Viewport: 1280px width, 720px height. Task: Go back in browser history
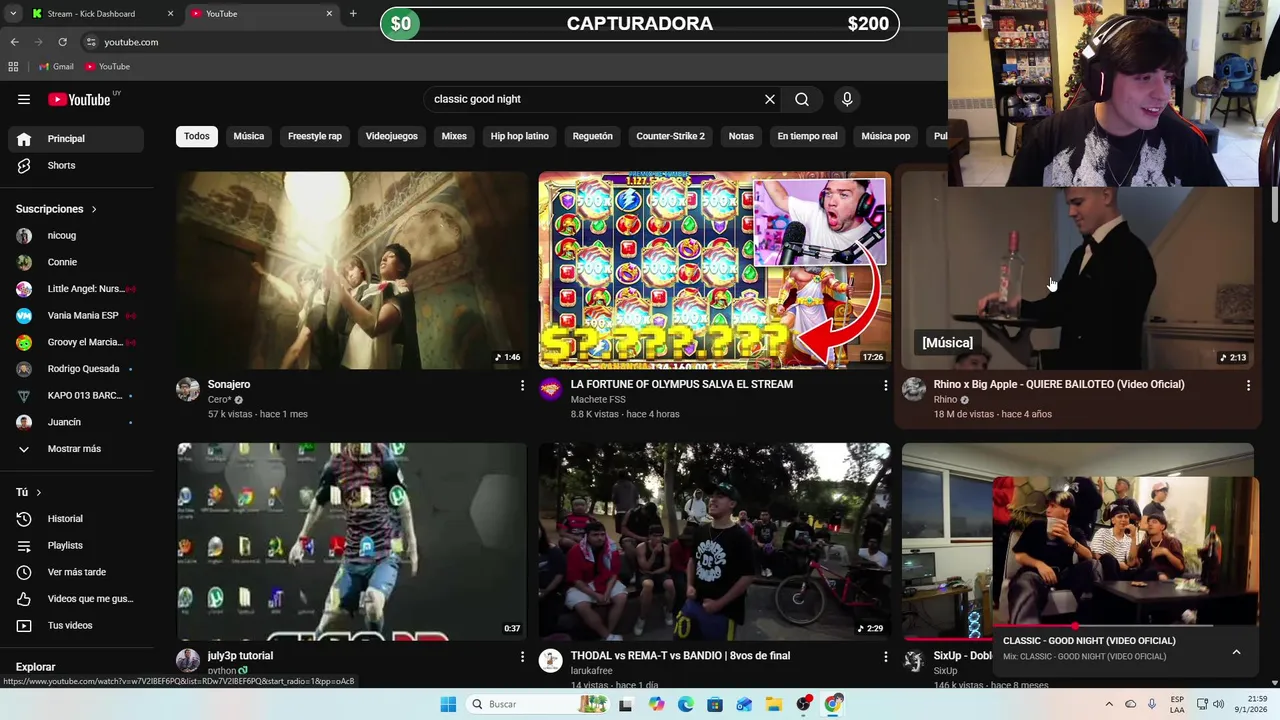tap(14, 42)
